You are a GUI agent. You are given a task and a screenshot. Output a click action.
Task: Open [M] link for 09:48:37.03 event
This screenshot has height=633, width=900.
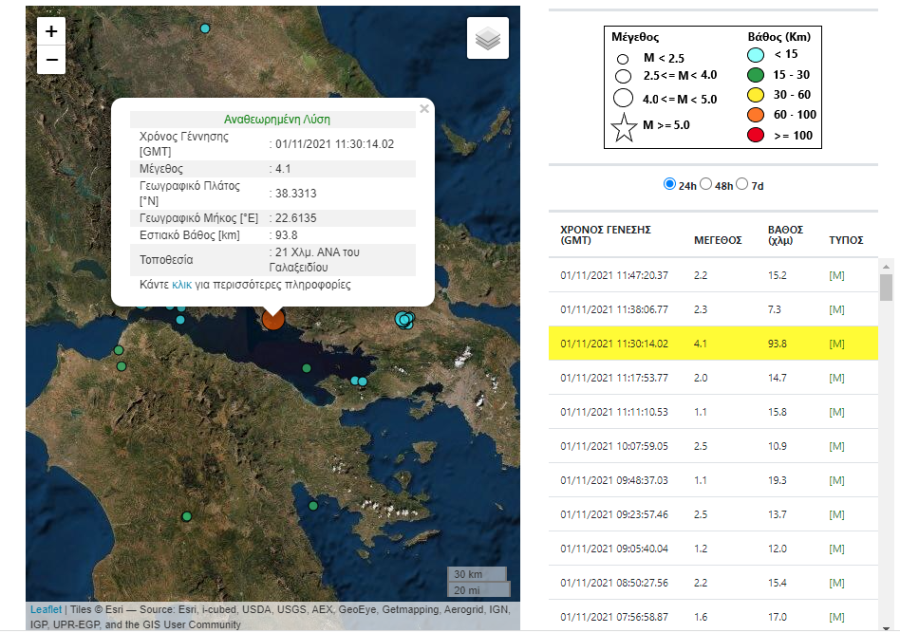pos(836,480)
